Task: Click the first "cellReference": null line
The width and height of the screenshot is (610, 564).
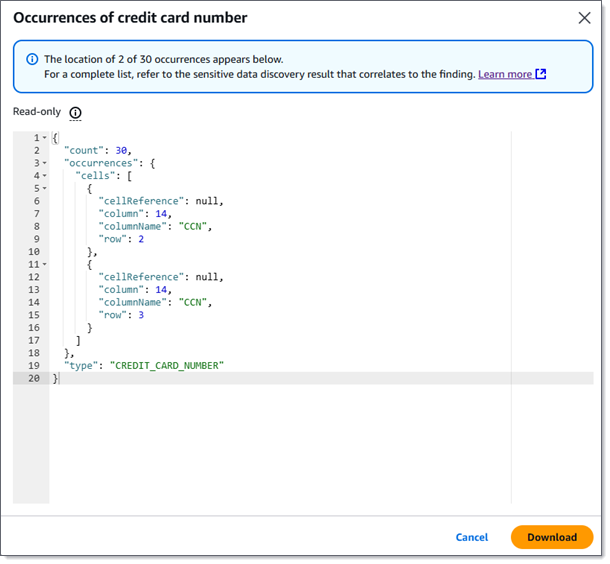Action: pos(160,201)
